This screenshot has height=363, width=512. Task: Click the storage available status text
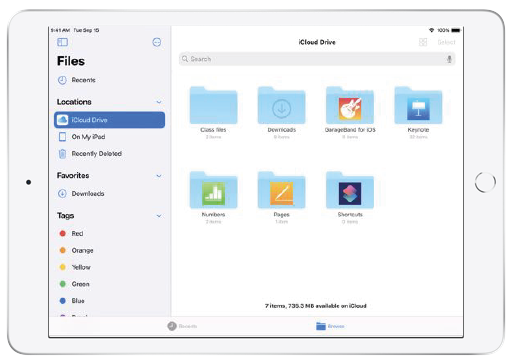click(x=316, y=306)
